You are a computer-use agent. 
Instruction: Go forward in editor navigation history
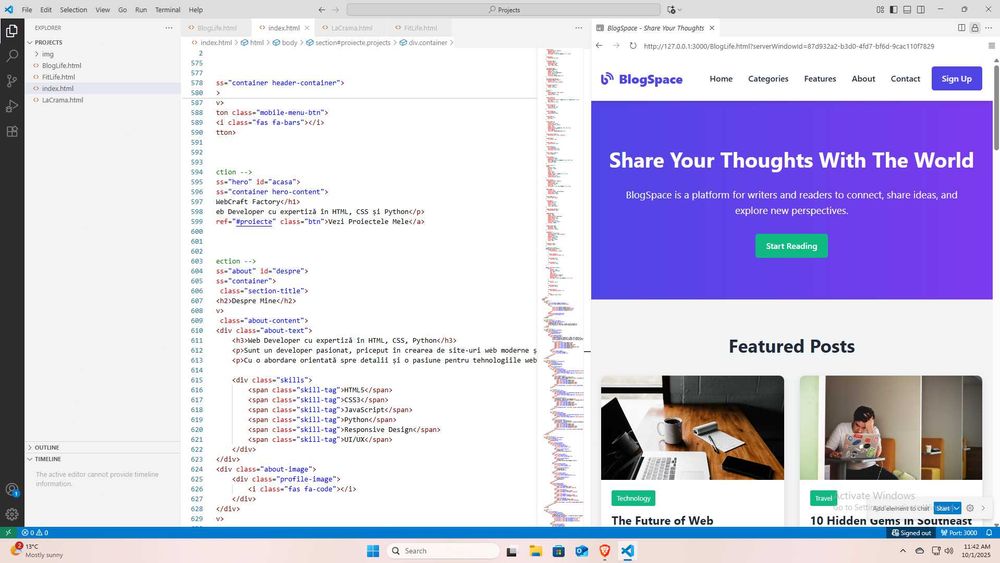[335, 10]
